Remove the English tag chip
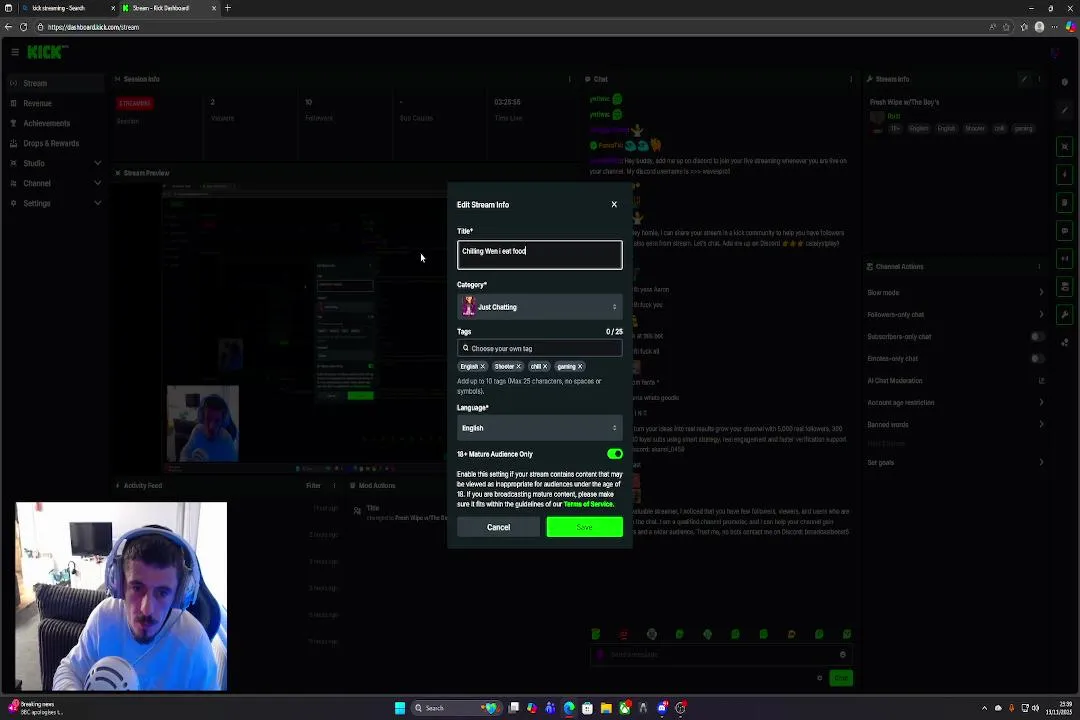 click(x=483, y=367)
